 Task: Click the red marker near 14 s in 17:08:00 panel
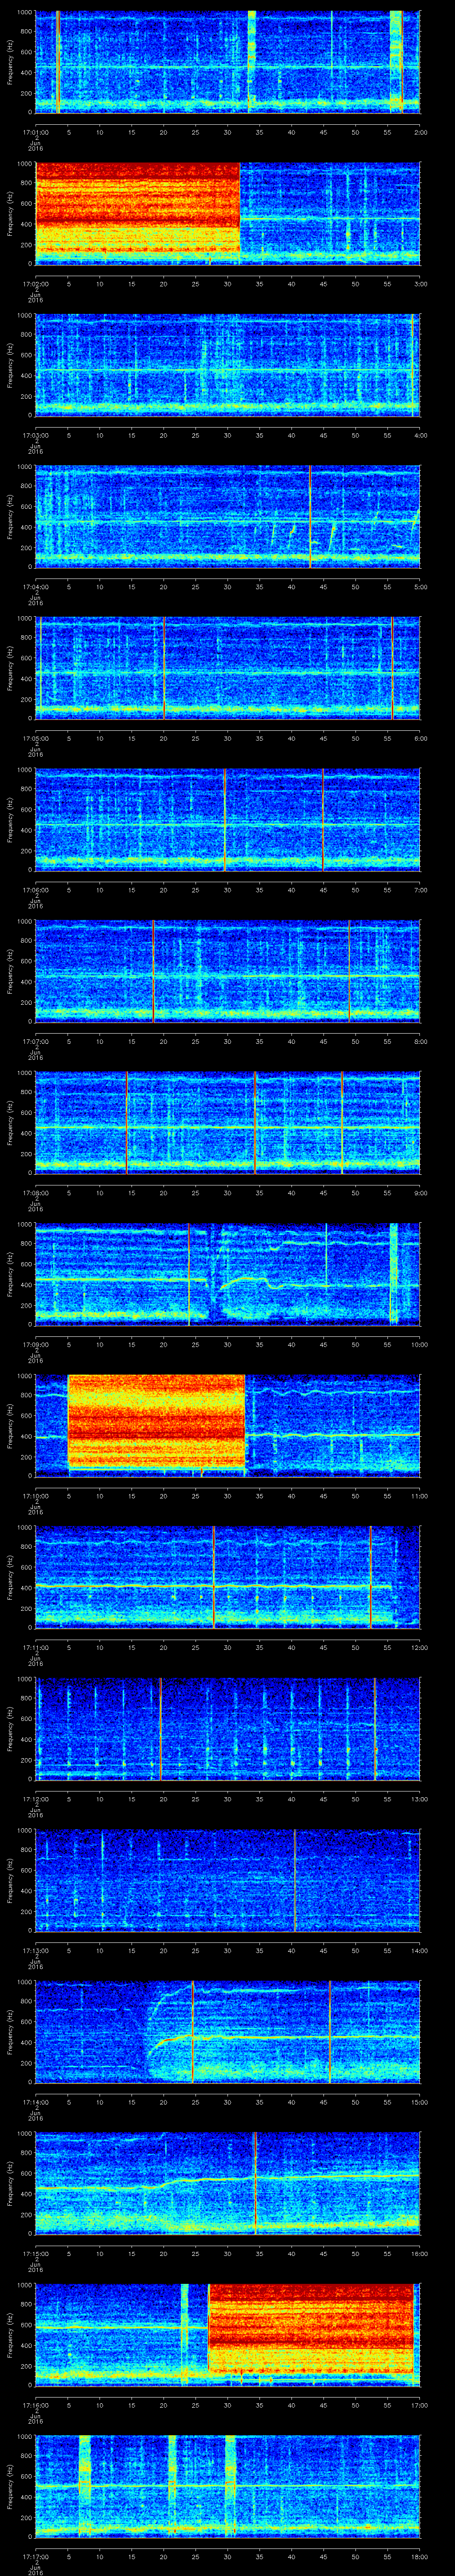127,1123
